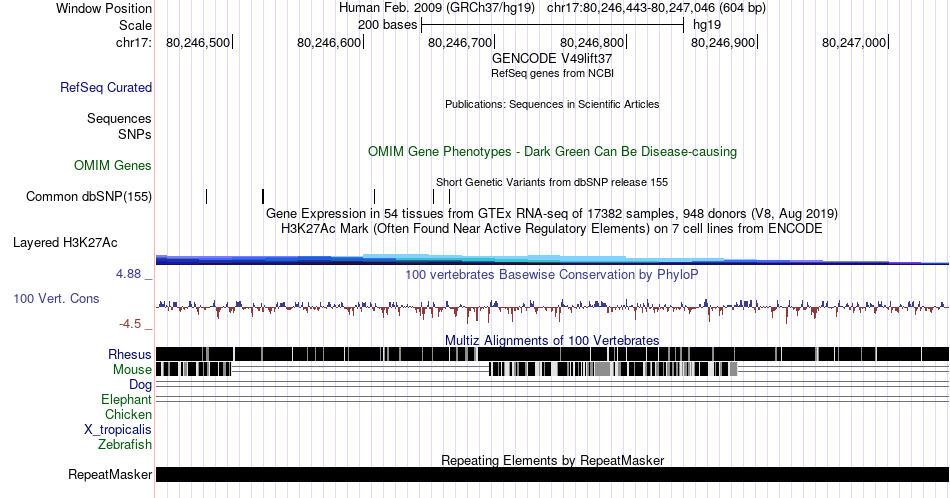Screen dimensions: 950x498
Task: Click the 80,246,600 ruler coordinate
Action: [x=329, y=42]
